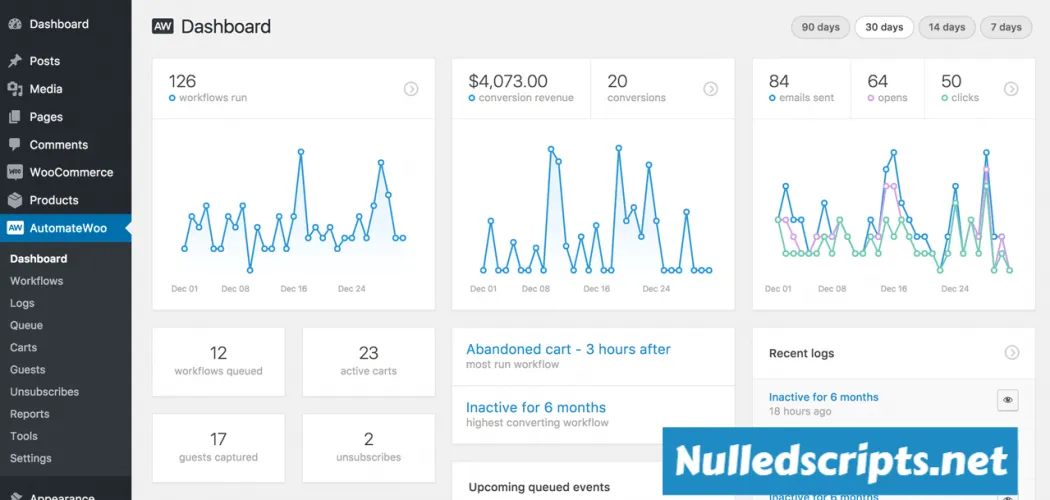The width and height of the screenshot is (1050, 500).
Task: Click the 126 workflows run figure
Action: click(182, 82)
